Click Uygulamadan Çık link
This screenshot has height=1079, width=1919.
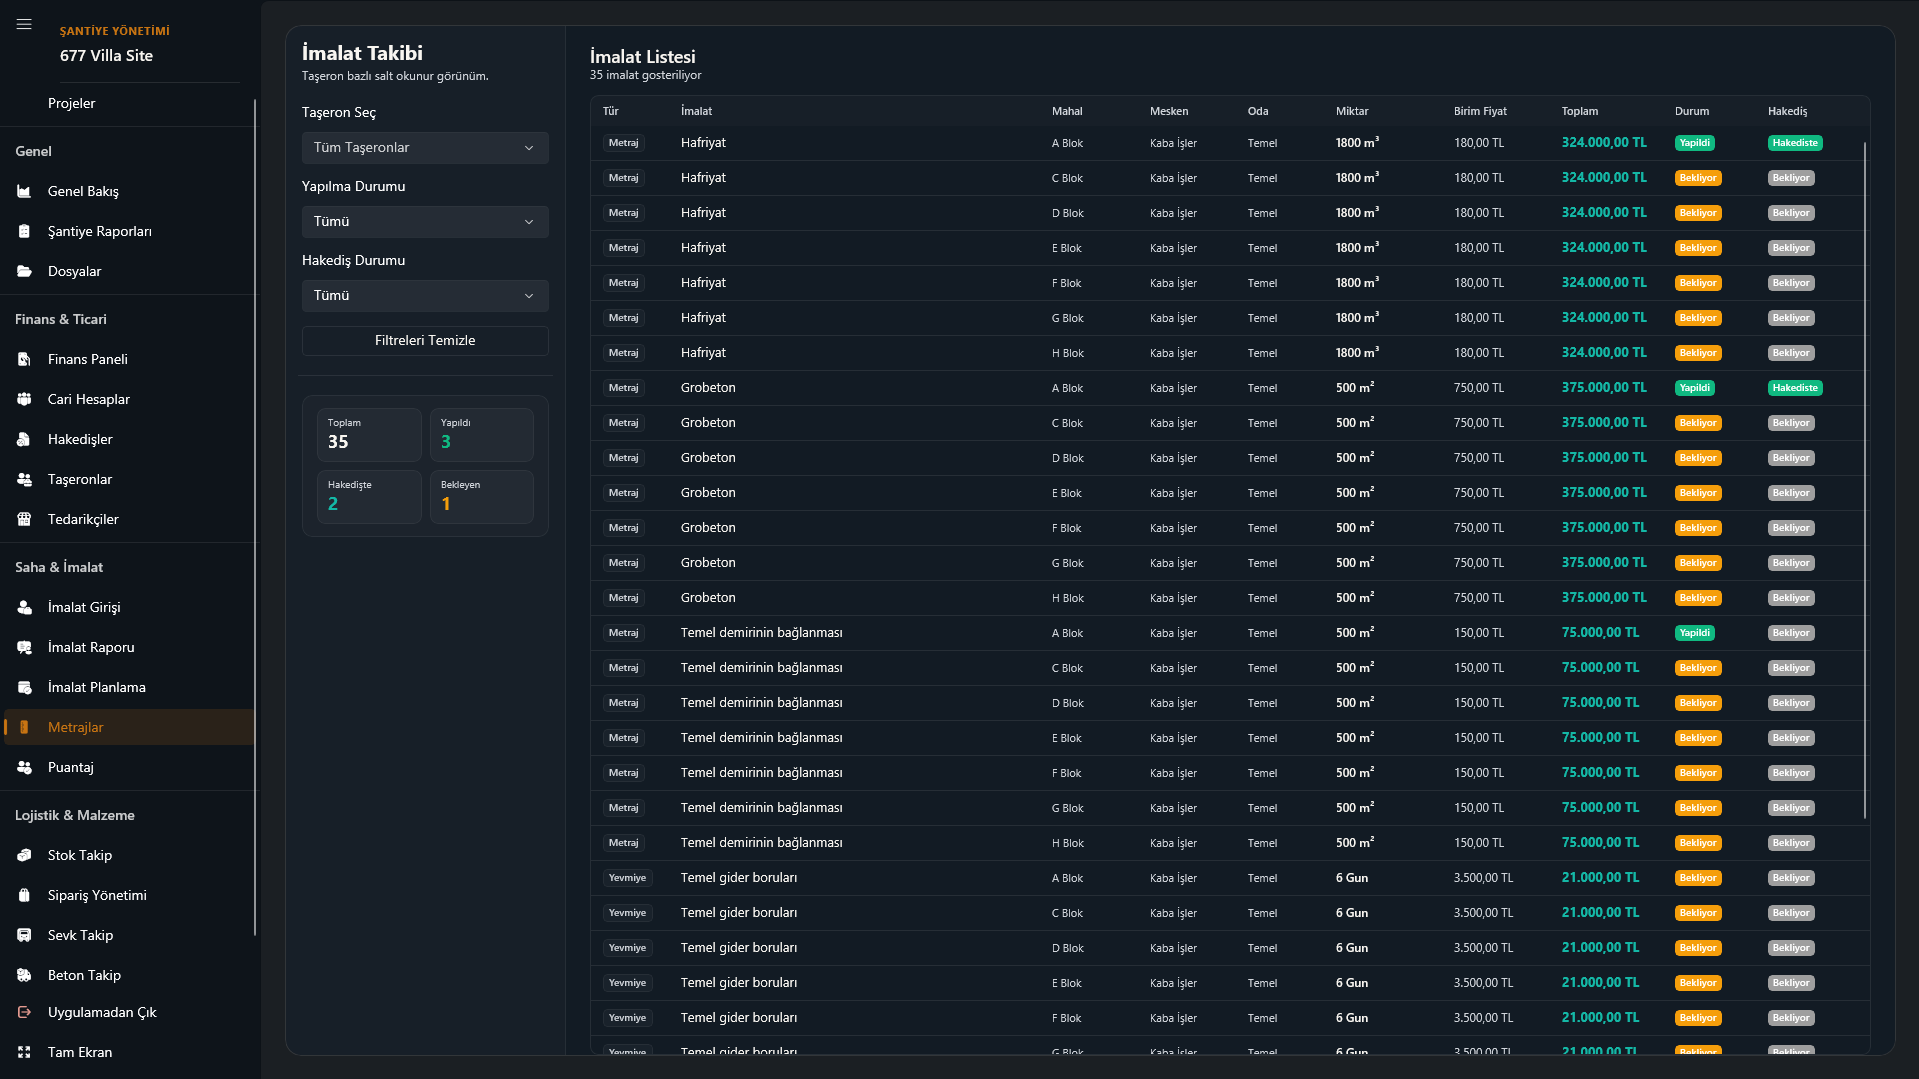(x=102, y=1012)
